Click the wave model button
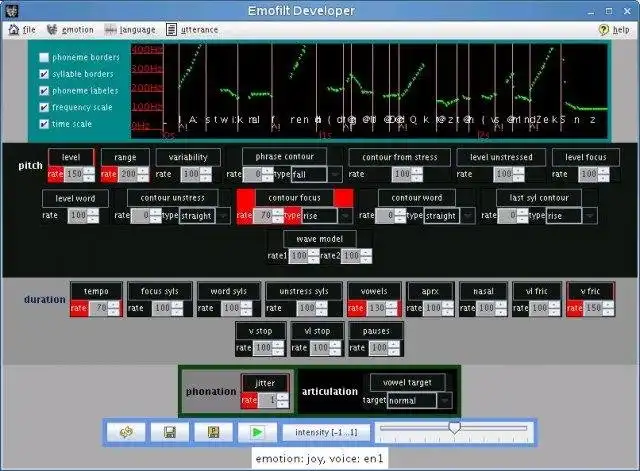This screenshot has width=640, height=471. (320, 239)
